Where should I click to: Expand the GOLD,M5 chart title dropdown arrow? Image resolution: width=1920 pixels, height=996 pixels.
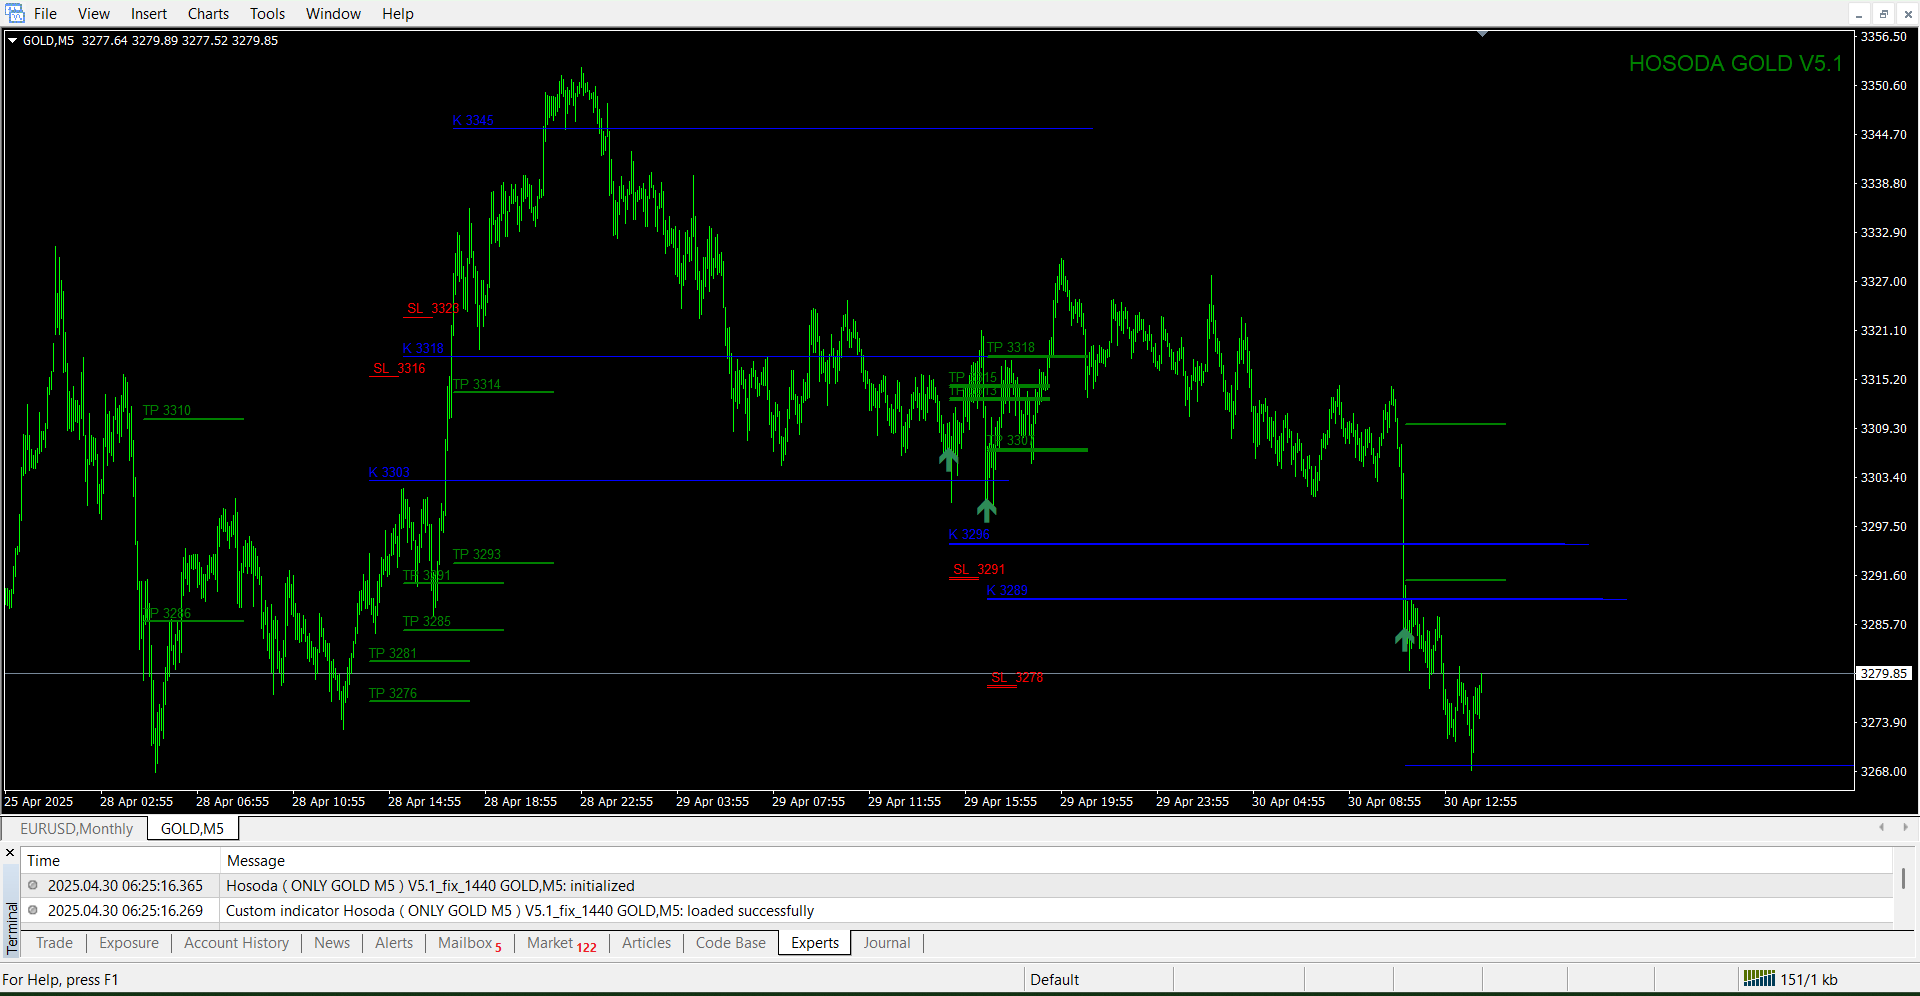13,41
